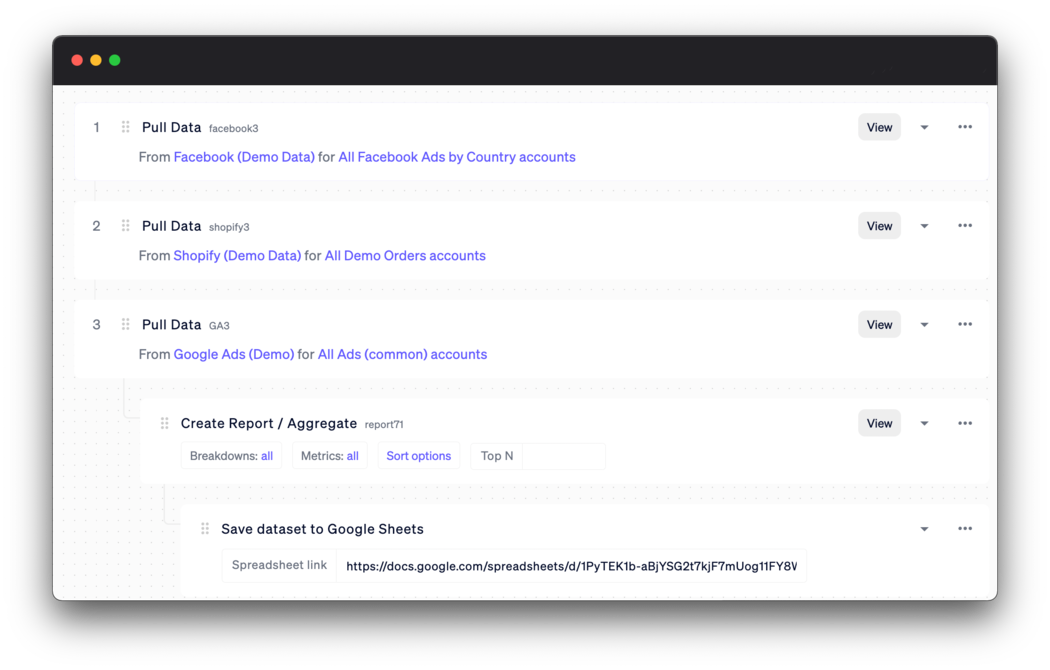1050x670 pixels.
Task: Click View on the shopify3 Pull Data step
Action: [x=879, y=226]
